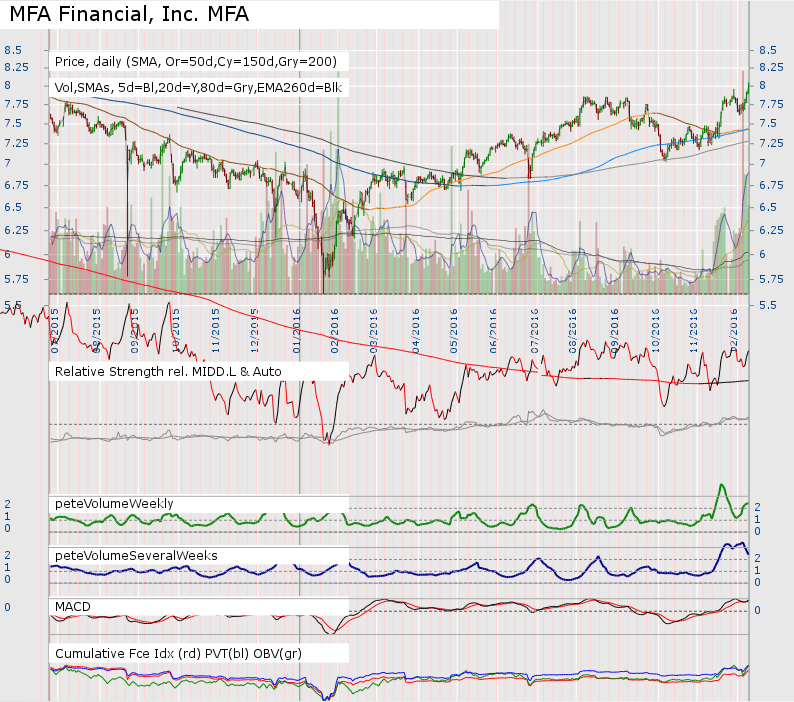
Task: Click the 03/2016 date axis label
Action: click(374, 331)
